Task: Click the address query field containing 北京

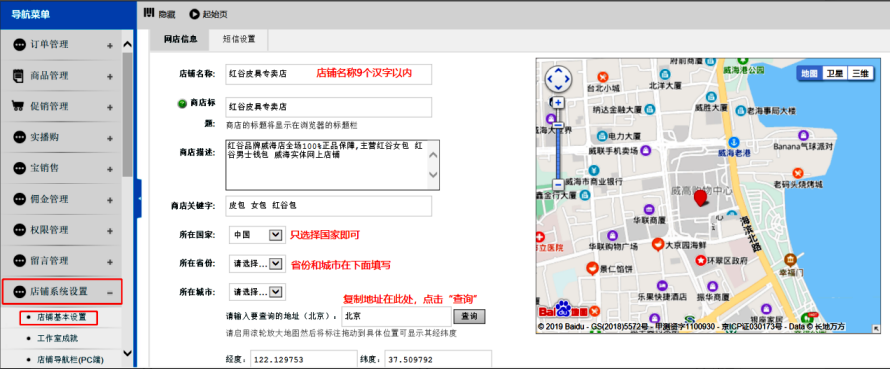Action: (396, 316)
